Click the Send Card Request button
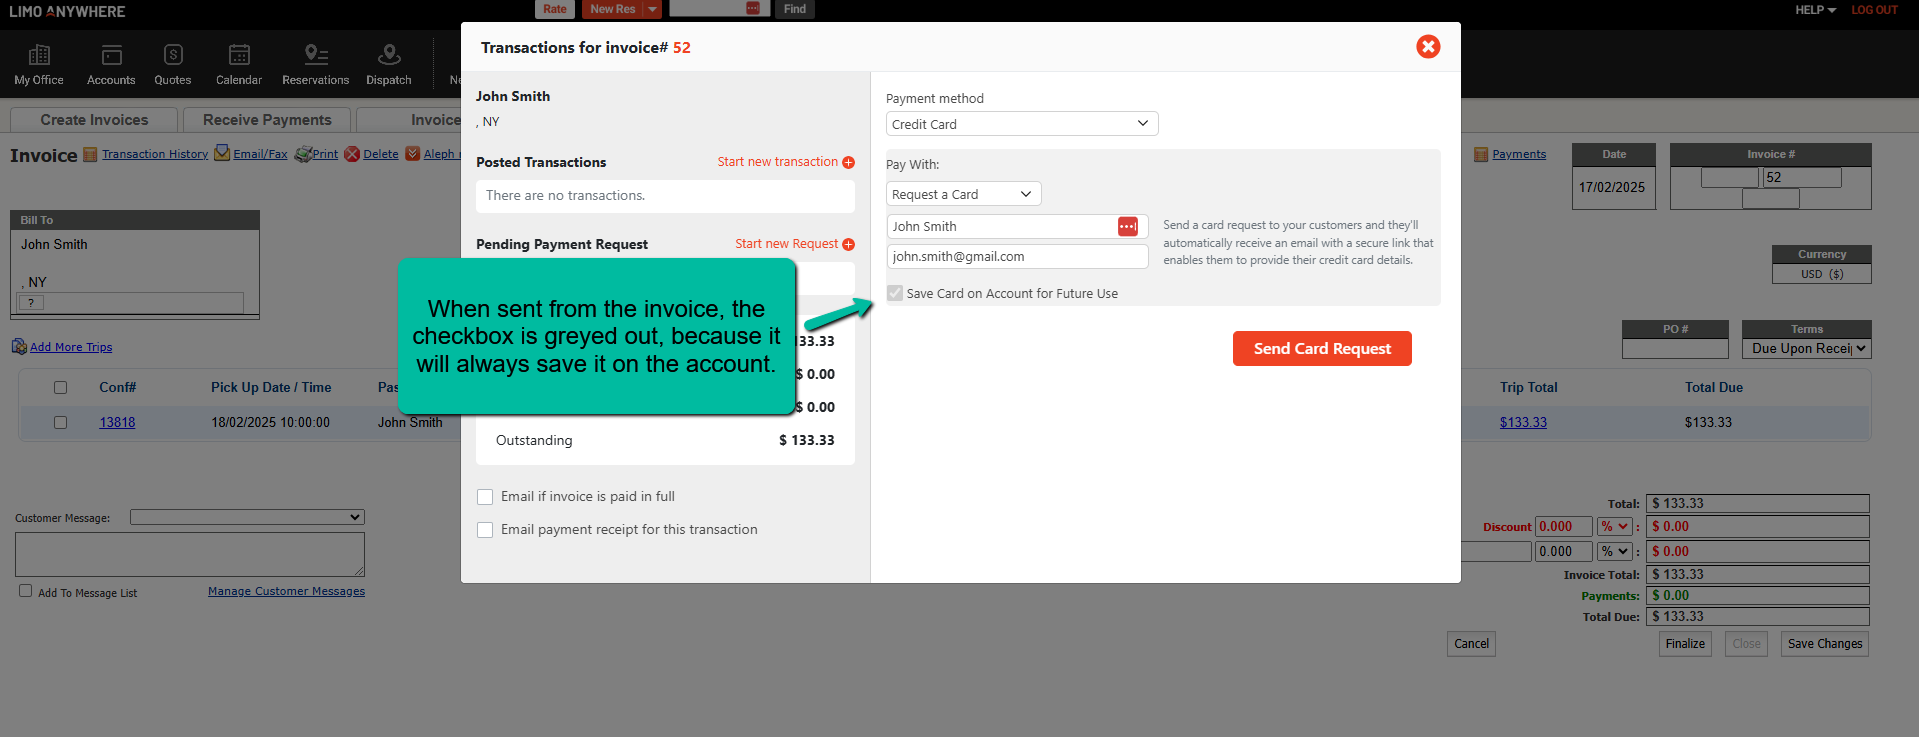The image size is (1919, 737). pyautogui.click(x=1321, y=349)
